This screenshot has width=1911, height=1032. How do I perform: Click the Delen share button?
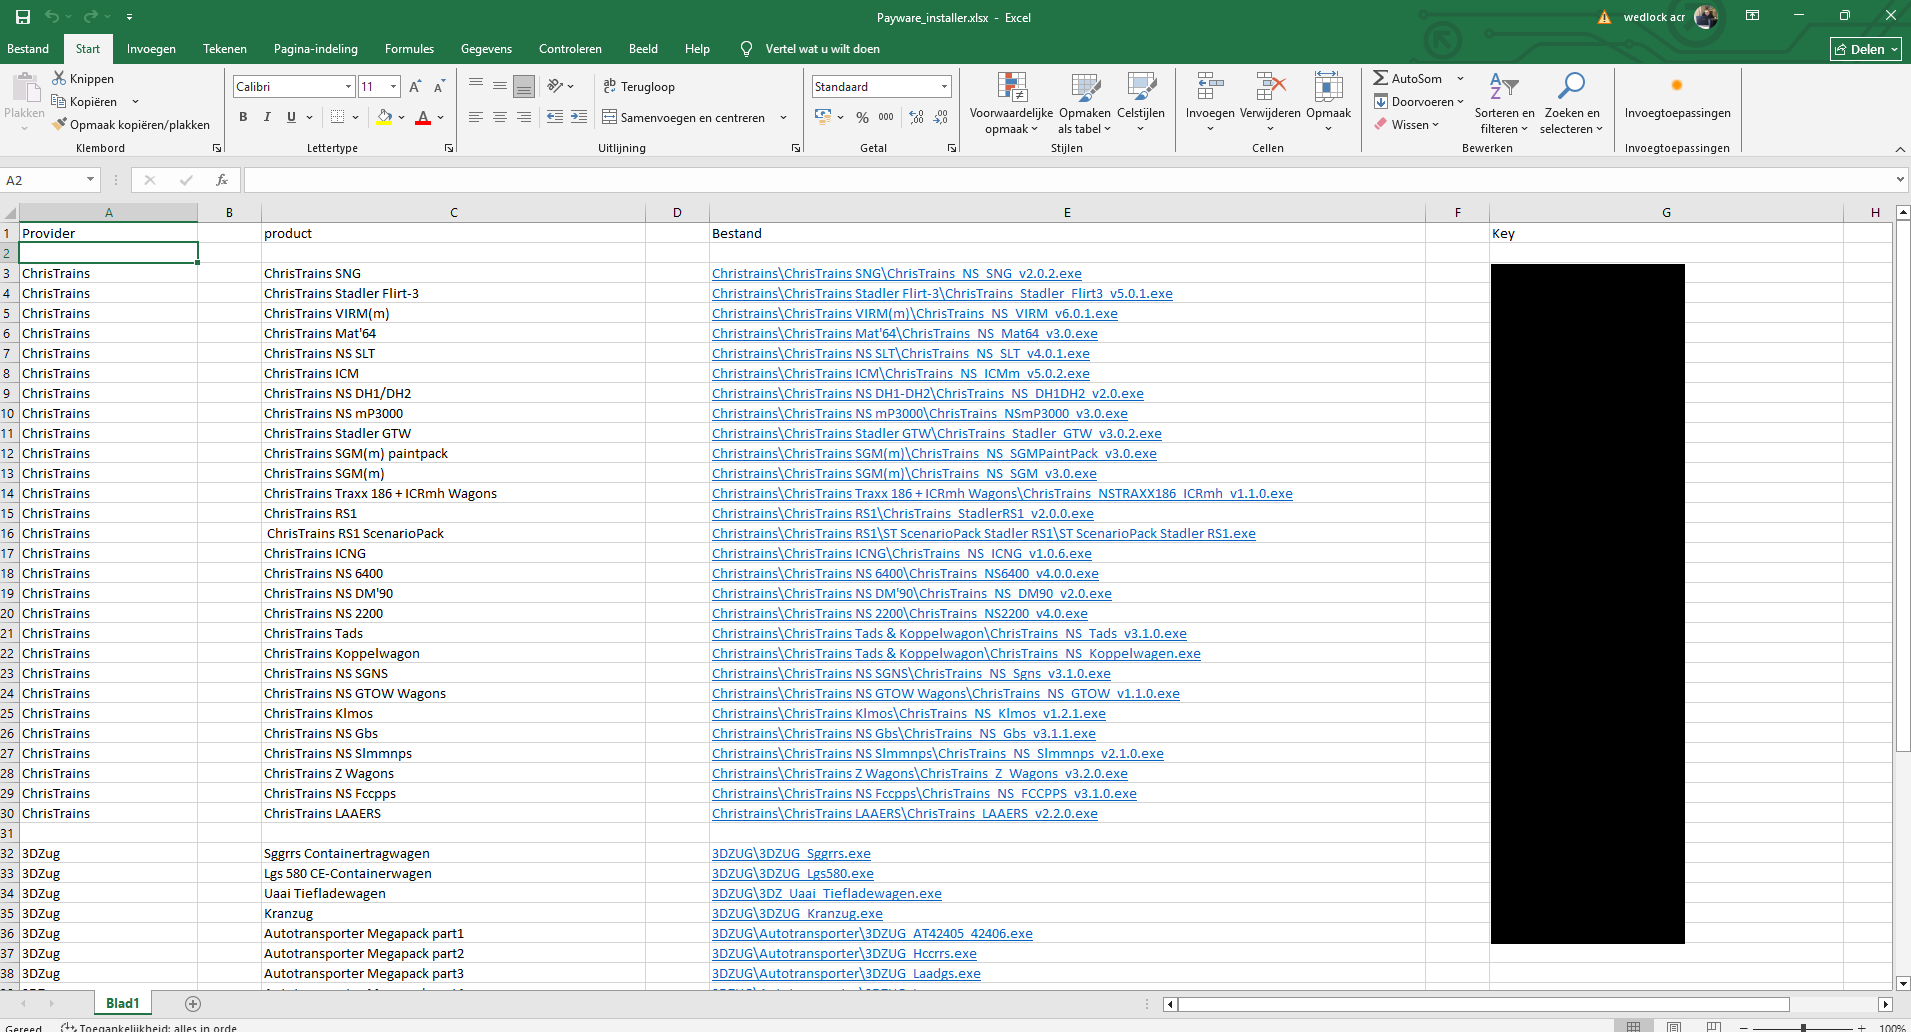[1866, 49]
